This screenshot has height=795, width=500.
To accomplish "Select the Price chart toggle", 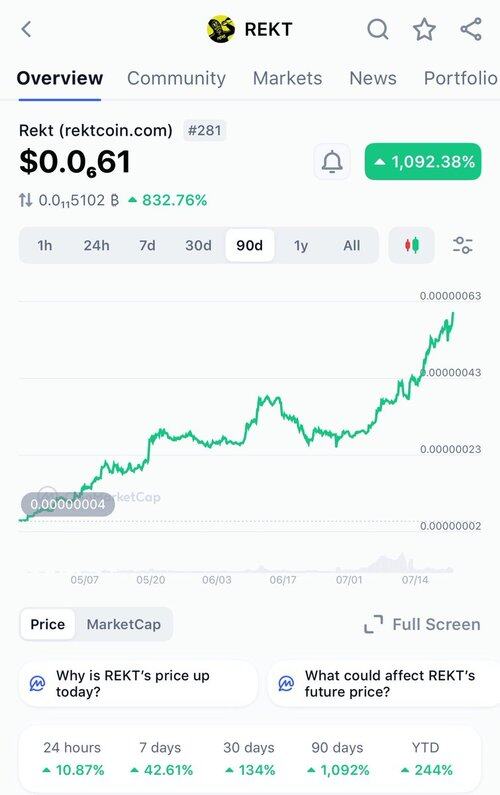I will tap(48, 624).
